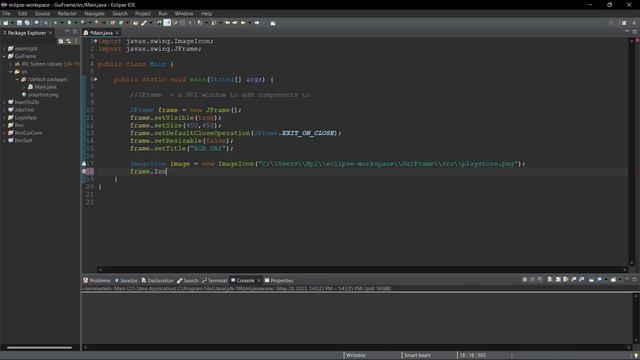Open the Run button dropdown arrow
Viewport: 640px width, 360px height.
tap(76, 23)
